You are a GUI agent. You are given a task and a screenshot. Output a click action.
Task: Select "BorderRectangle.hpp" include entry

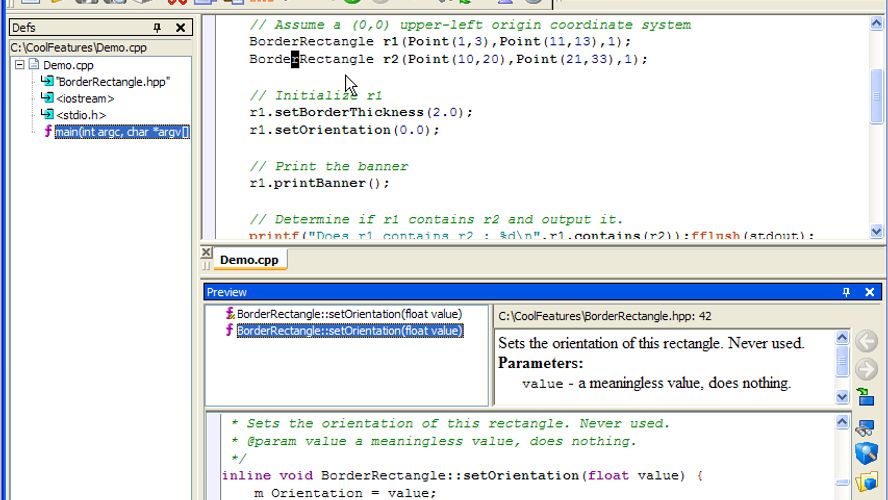click(113, 82)
